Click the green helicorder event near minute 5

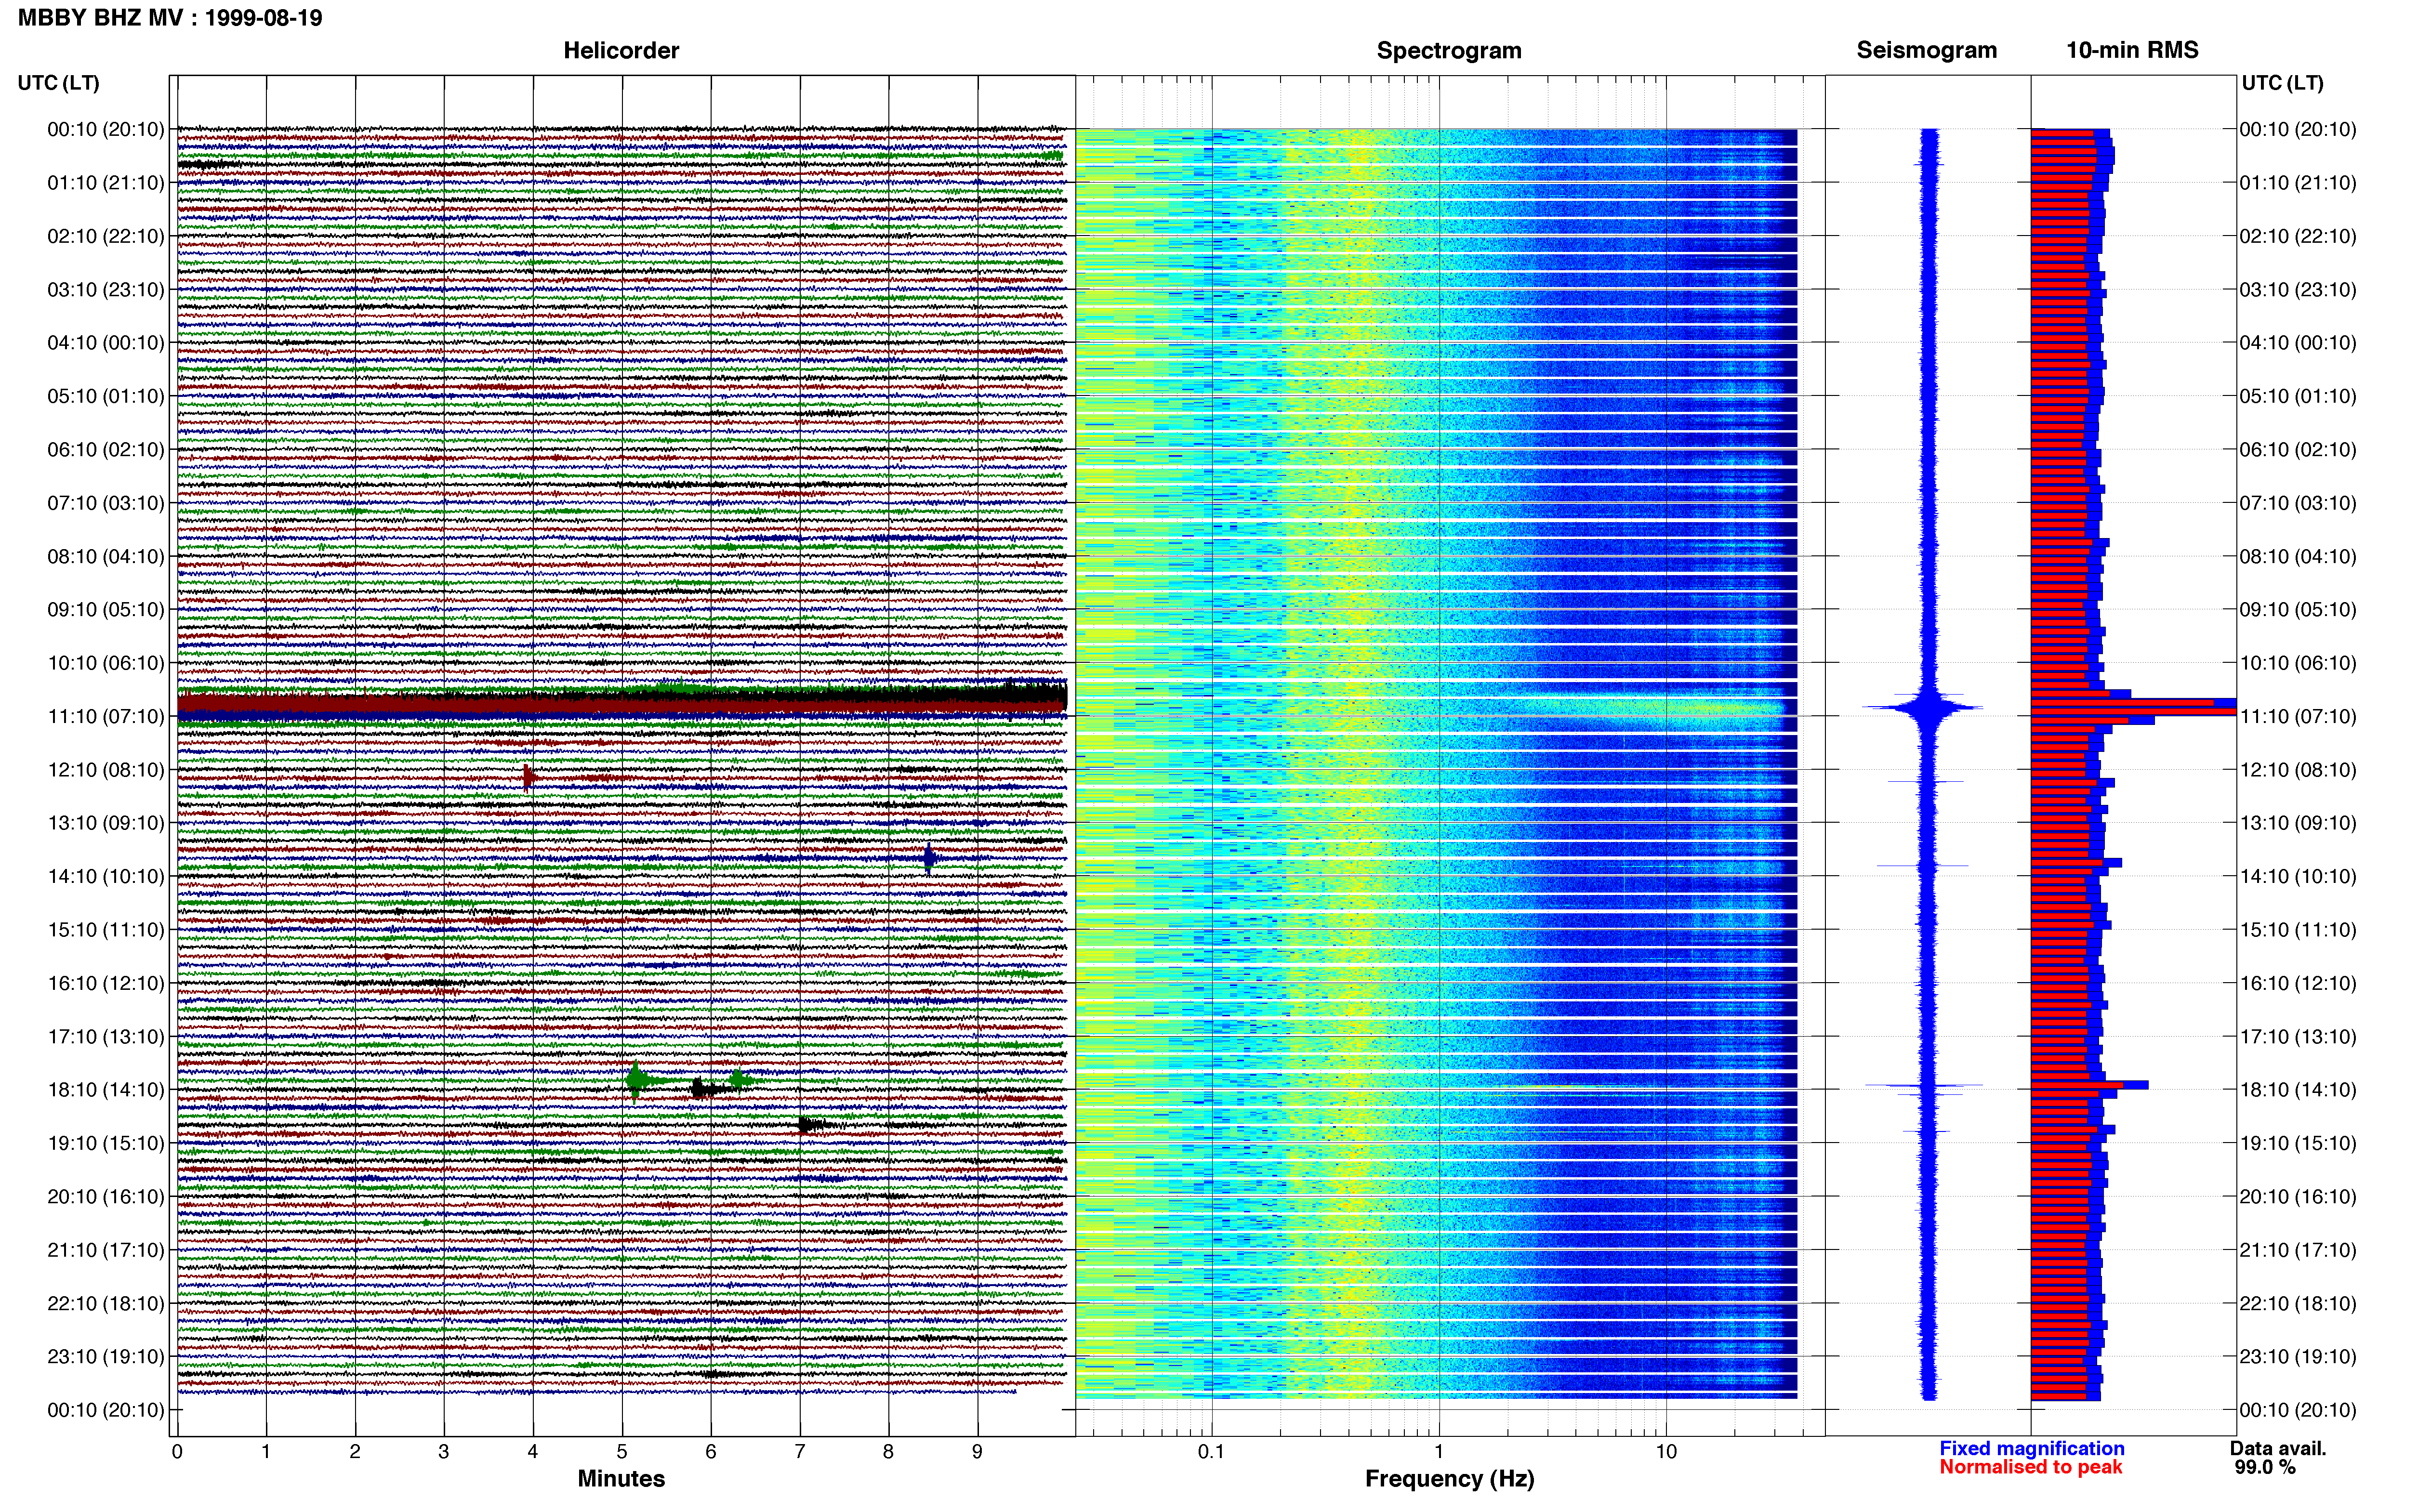pyautogui.click(x=636, y=1080)
